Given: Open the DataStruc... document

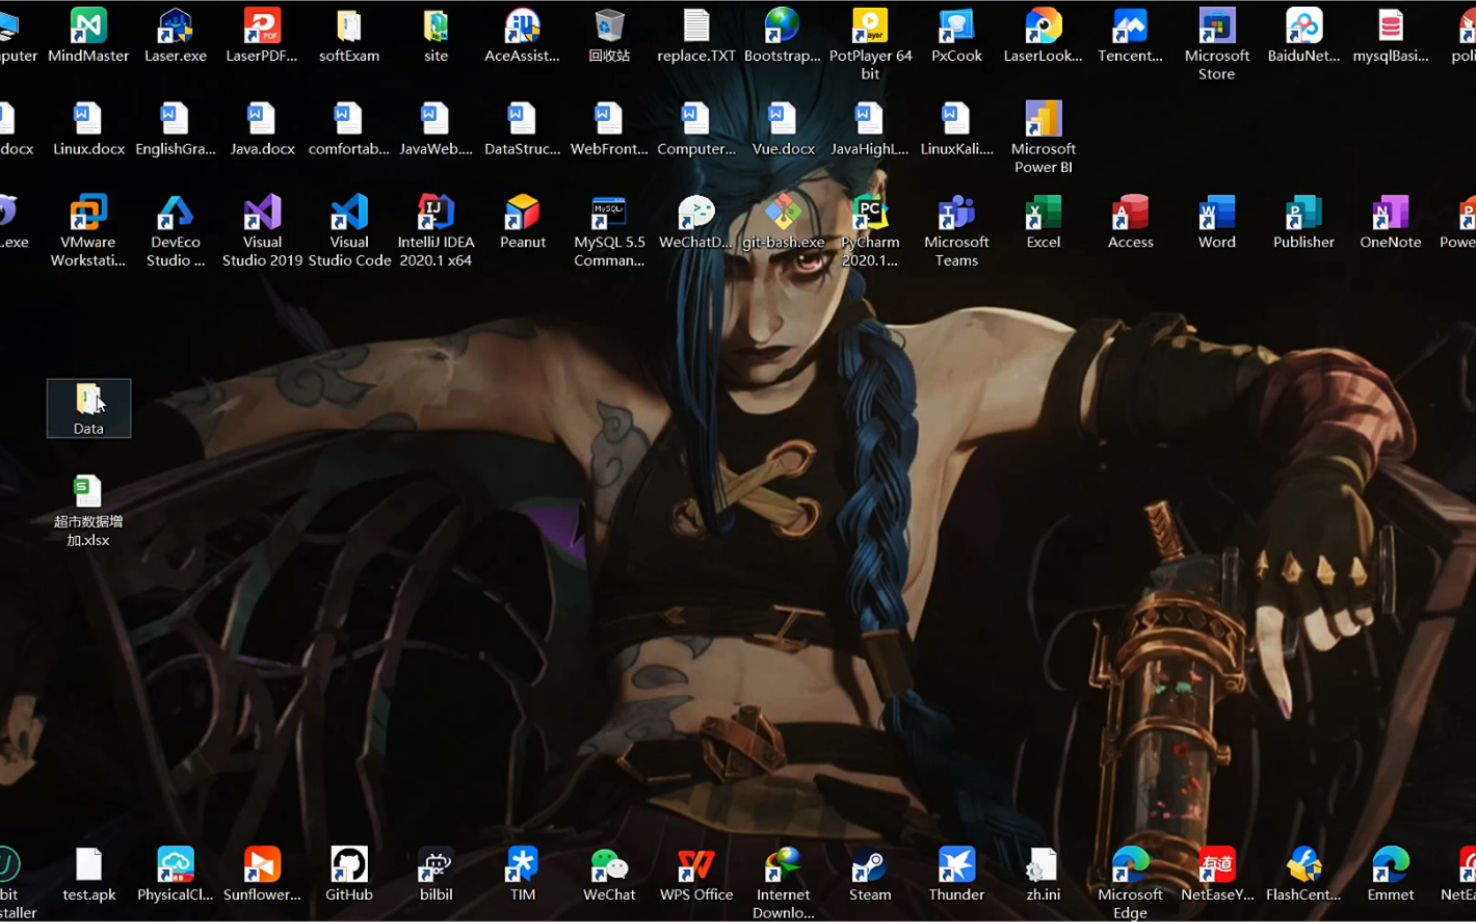Looking at the screenshot, I should coord(523,128).
